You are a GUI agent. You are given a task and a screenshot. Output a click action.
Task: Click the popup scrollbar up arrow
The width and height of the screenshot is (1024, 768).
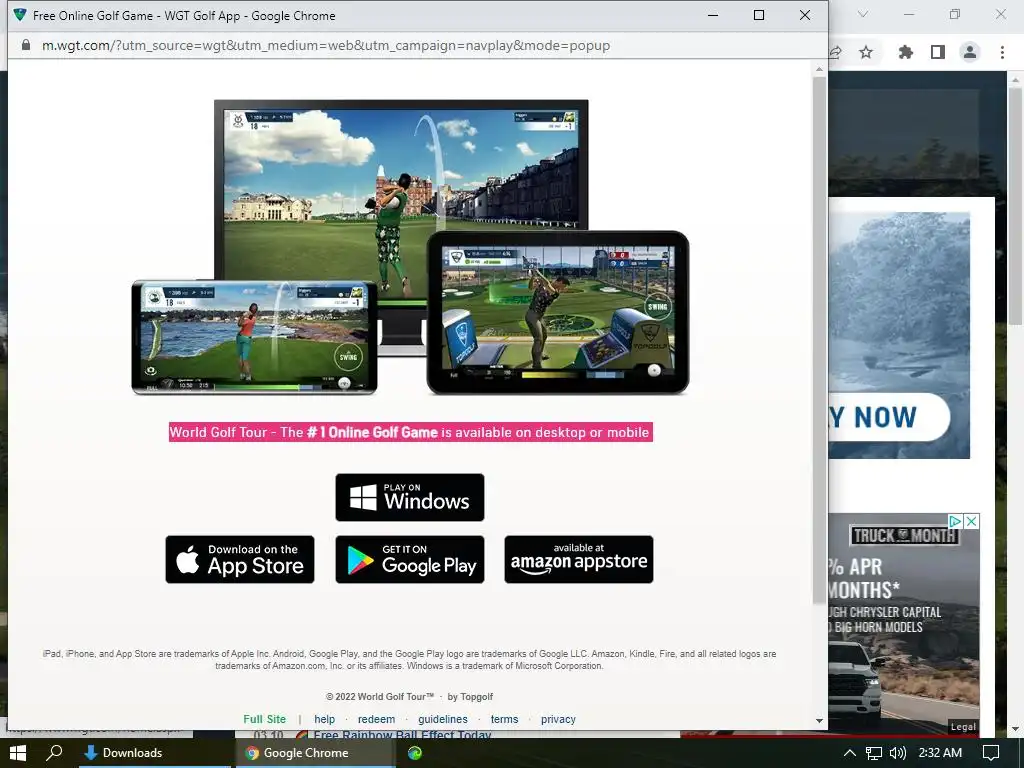click(x=819, y=69)
